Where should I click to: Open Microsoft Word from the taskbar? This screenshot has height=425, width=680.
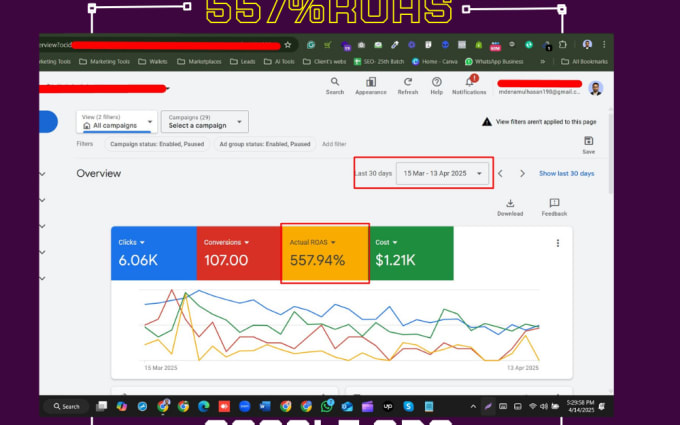tap(265, 406)
